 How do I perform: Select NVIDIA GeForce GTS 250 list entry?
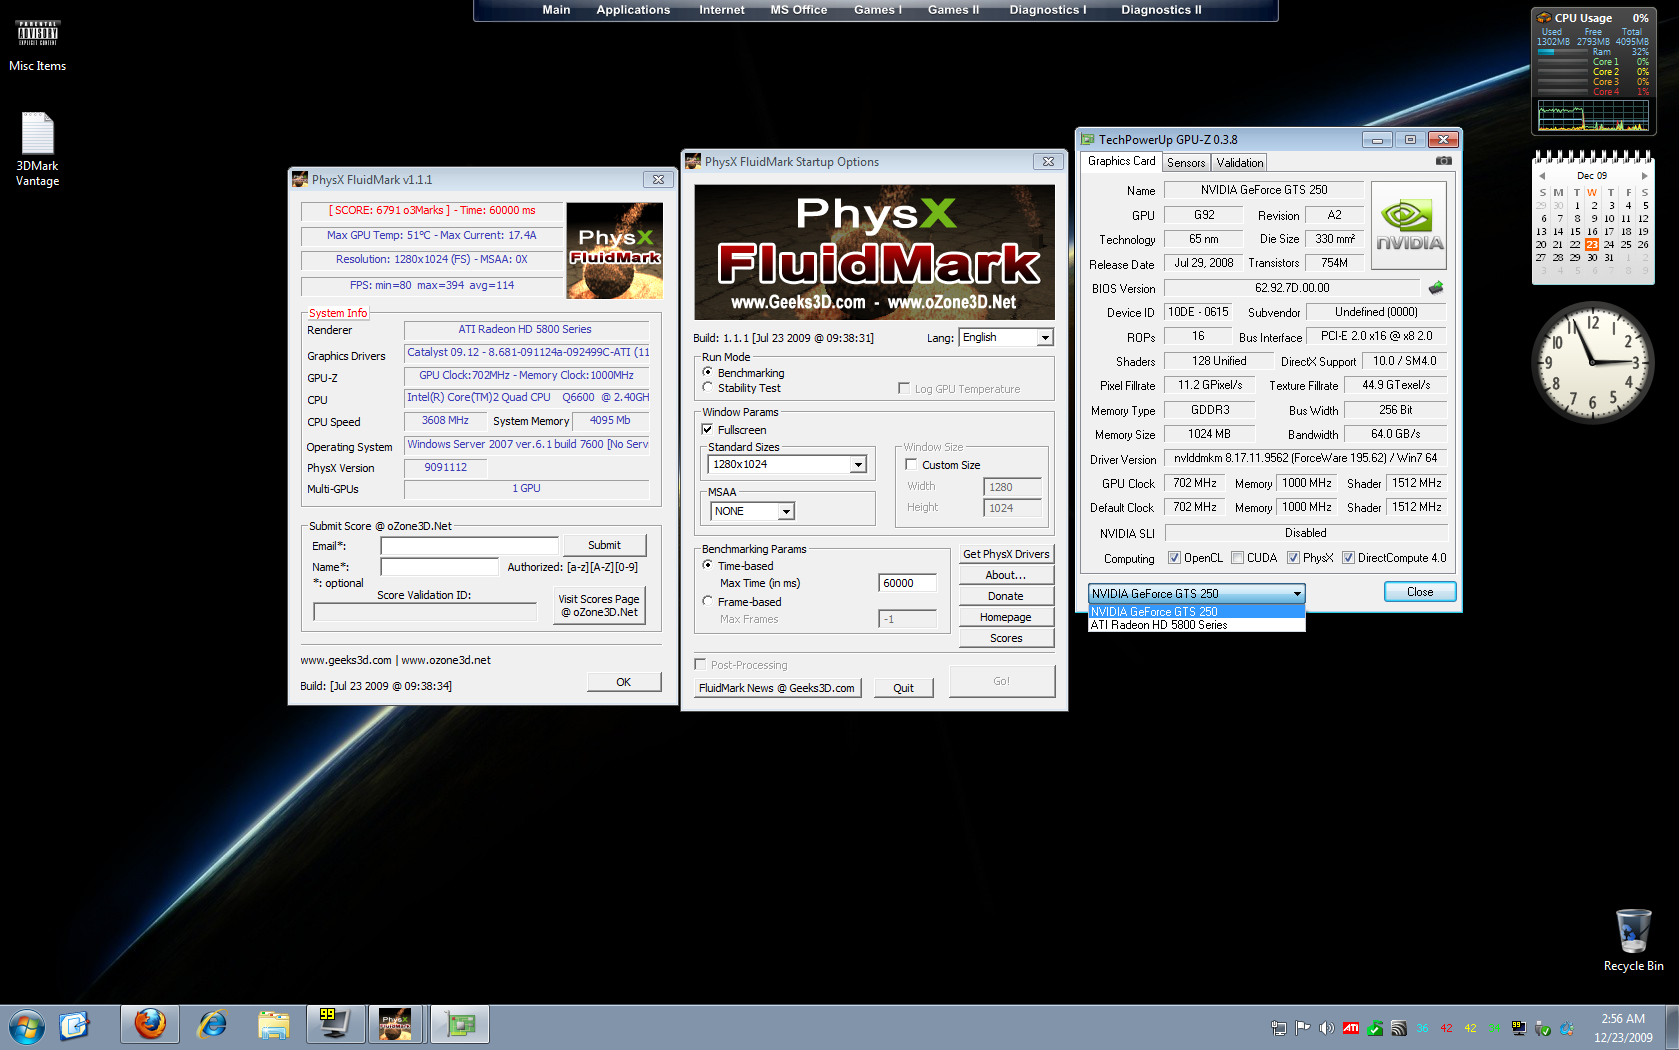pyautogui.click(x=1197, y=612)
